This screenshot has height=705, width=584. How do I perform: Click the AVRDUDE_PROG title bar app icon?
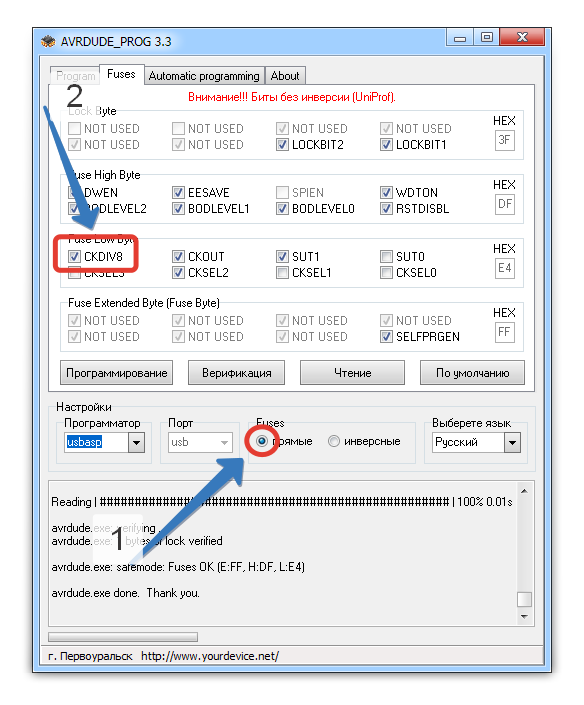pyautogui.click(x=48, y=42)
